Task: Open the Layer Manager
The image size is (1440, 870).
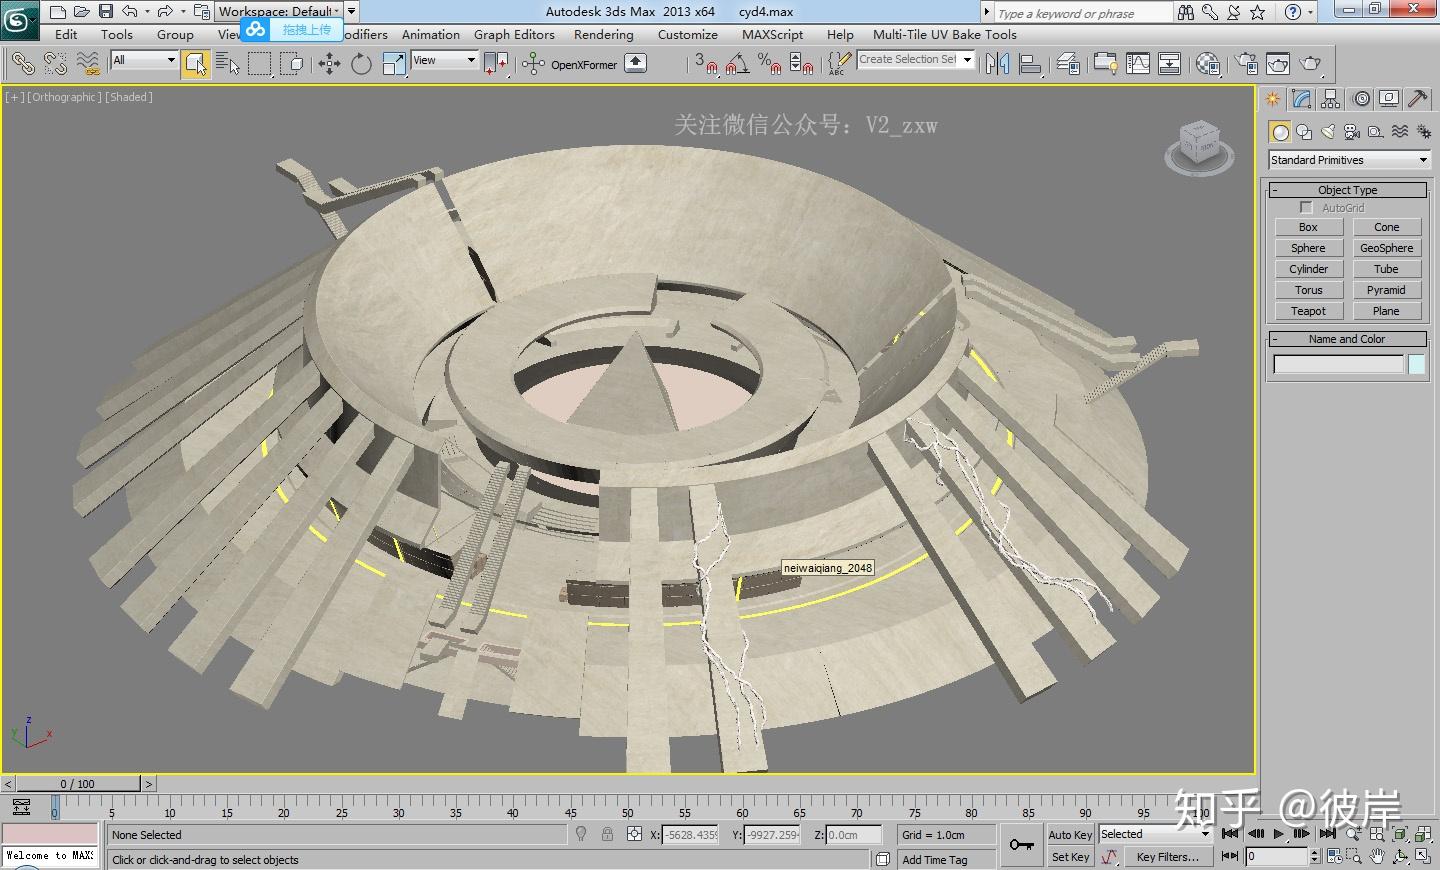Action: click(x=1068, y=64)
